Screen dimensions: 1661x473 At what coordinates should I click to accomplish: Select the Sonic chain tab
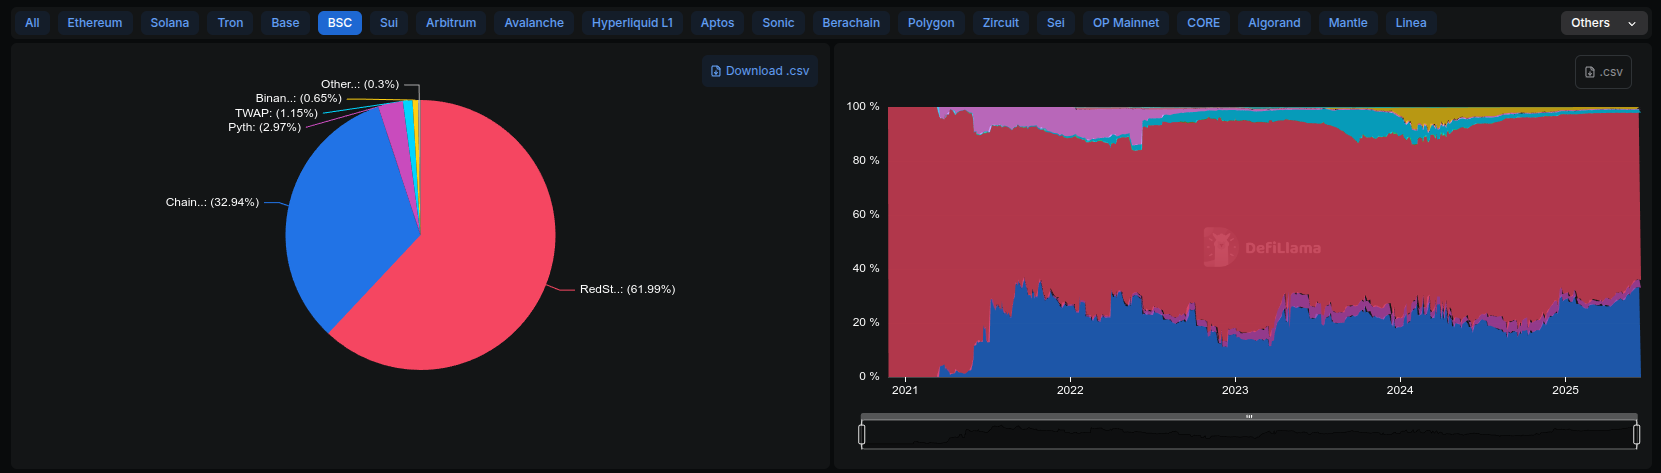(x=778, y=23)
